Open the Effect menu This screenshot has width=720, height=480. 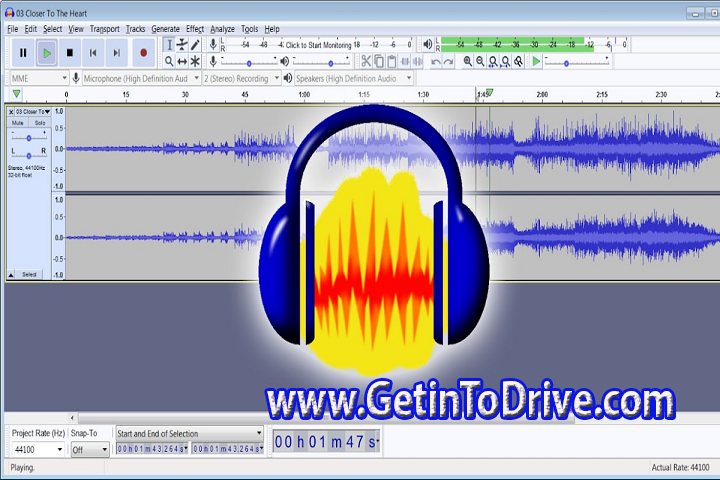pos(195,29)
